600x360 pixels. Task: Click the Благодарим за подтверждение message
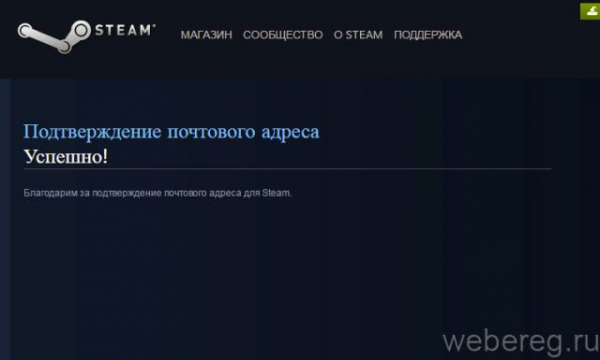157,193
